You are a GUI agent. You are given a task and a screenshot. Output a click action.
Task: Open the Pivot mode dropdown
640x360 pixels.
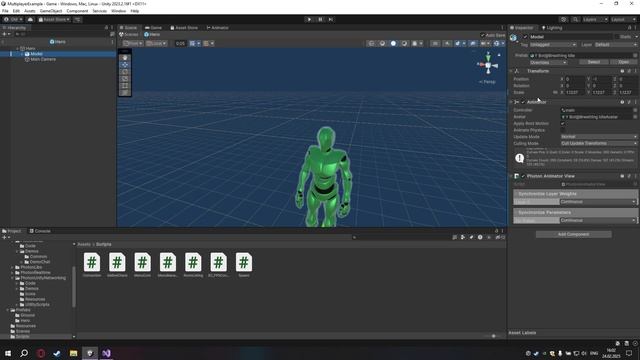click(x=133, y=43)
